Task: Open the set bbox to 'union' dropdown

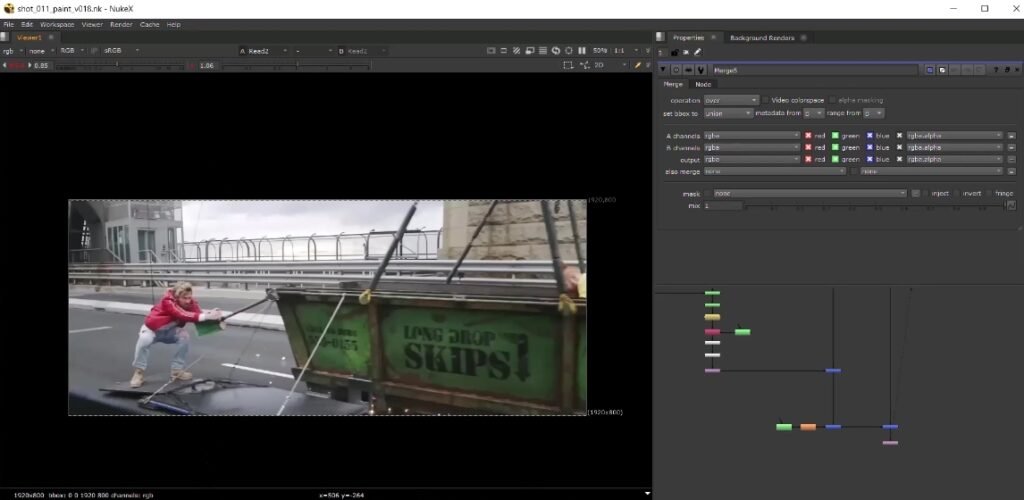Action: click(x=728, y=113)
